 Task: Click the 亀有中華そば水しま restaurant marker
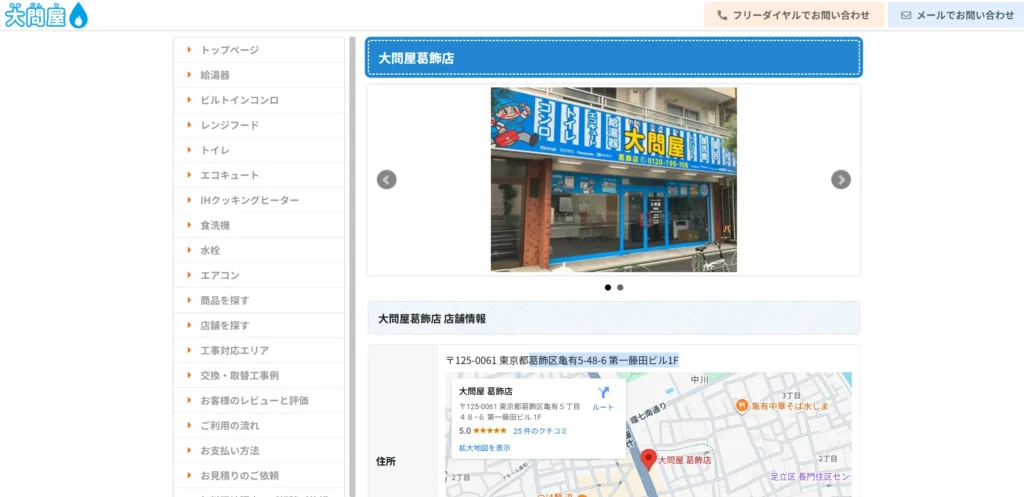pyautogui.click(x=742, y=405)
